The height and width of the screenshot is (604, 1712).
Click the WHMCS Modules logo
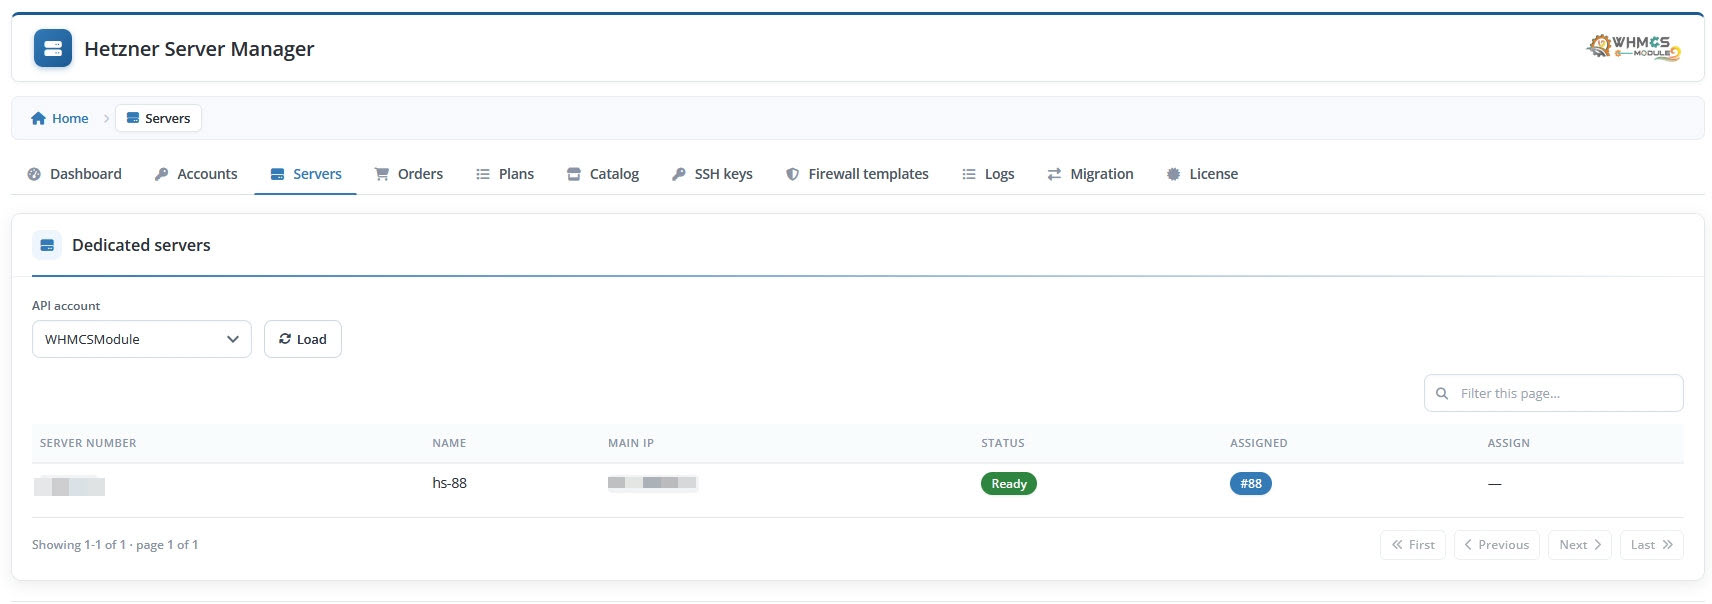1634,47
